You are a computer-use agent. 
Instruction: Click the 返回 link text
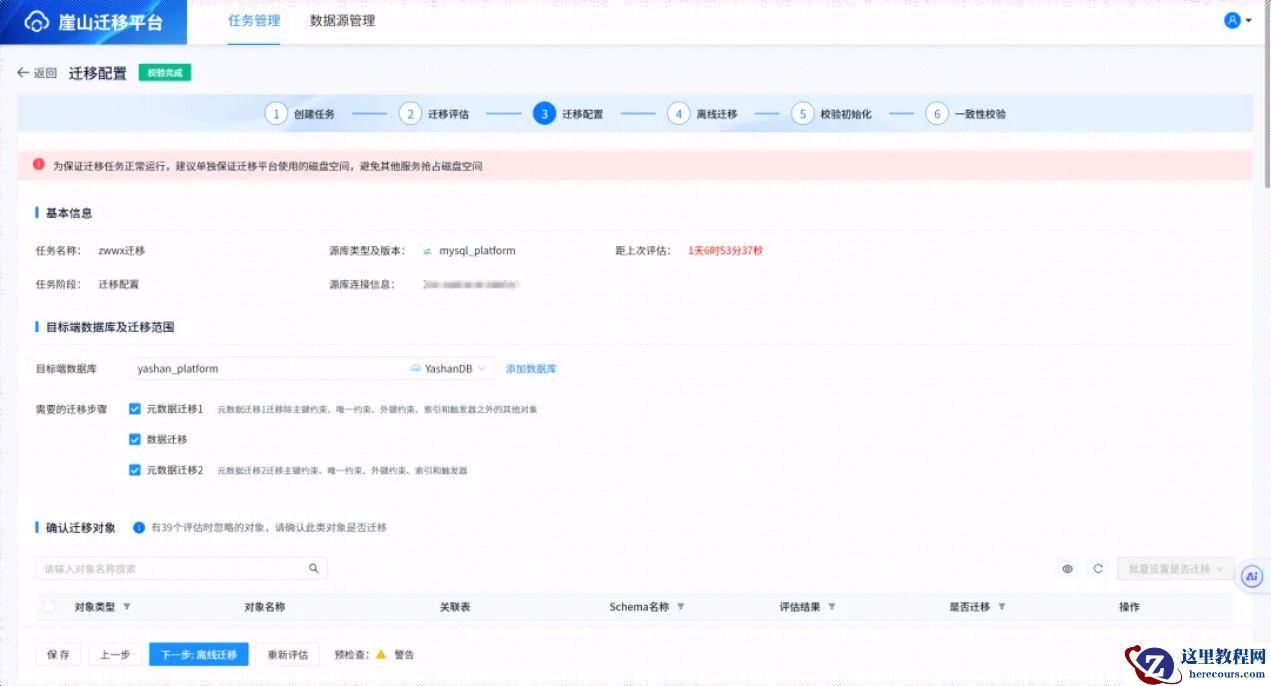pyautogui.click(x=45, y=73)
